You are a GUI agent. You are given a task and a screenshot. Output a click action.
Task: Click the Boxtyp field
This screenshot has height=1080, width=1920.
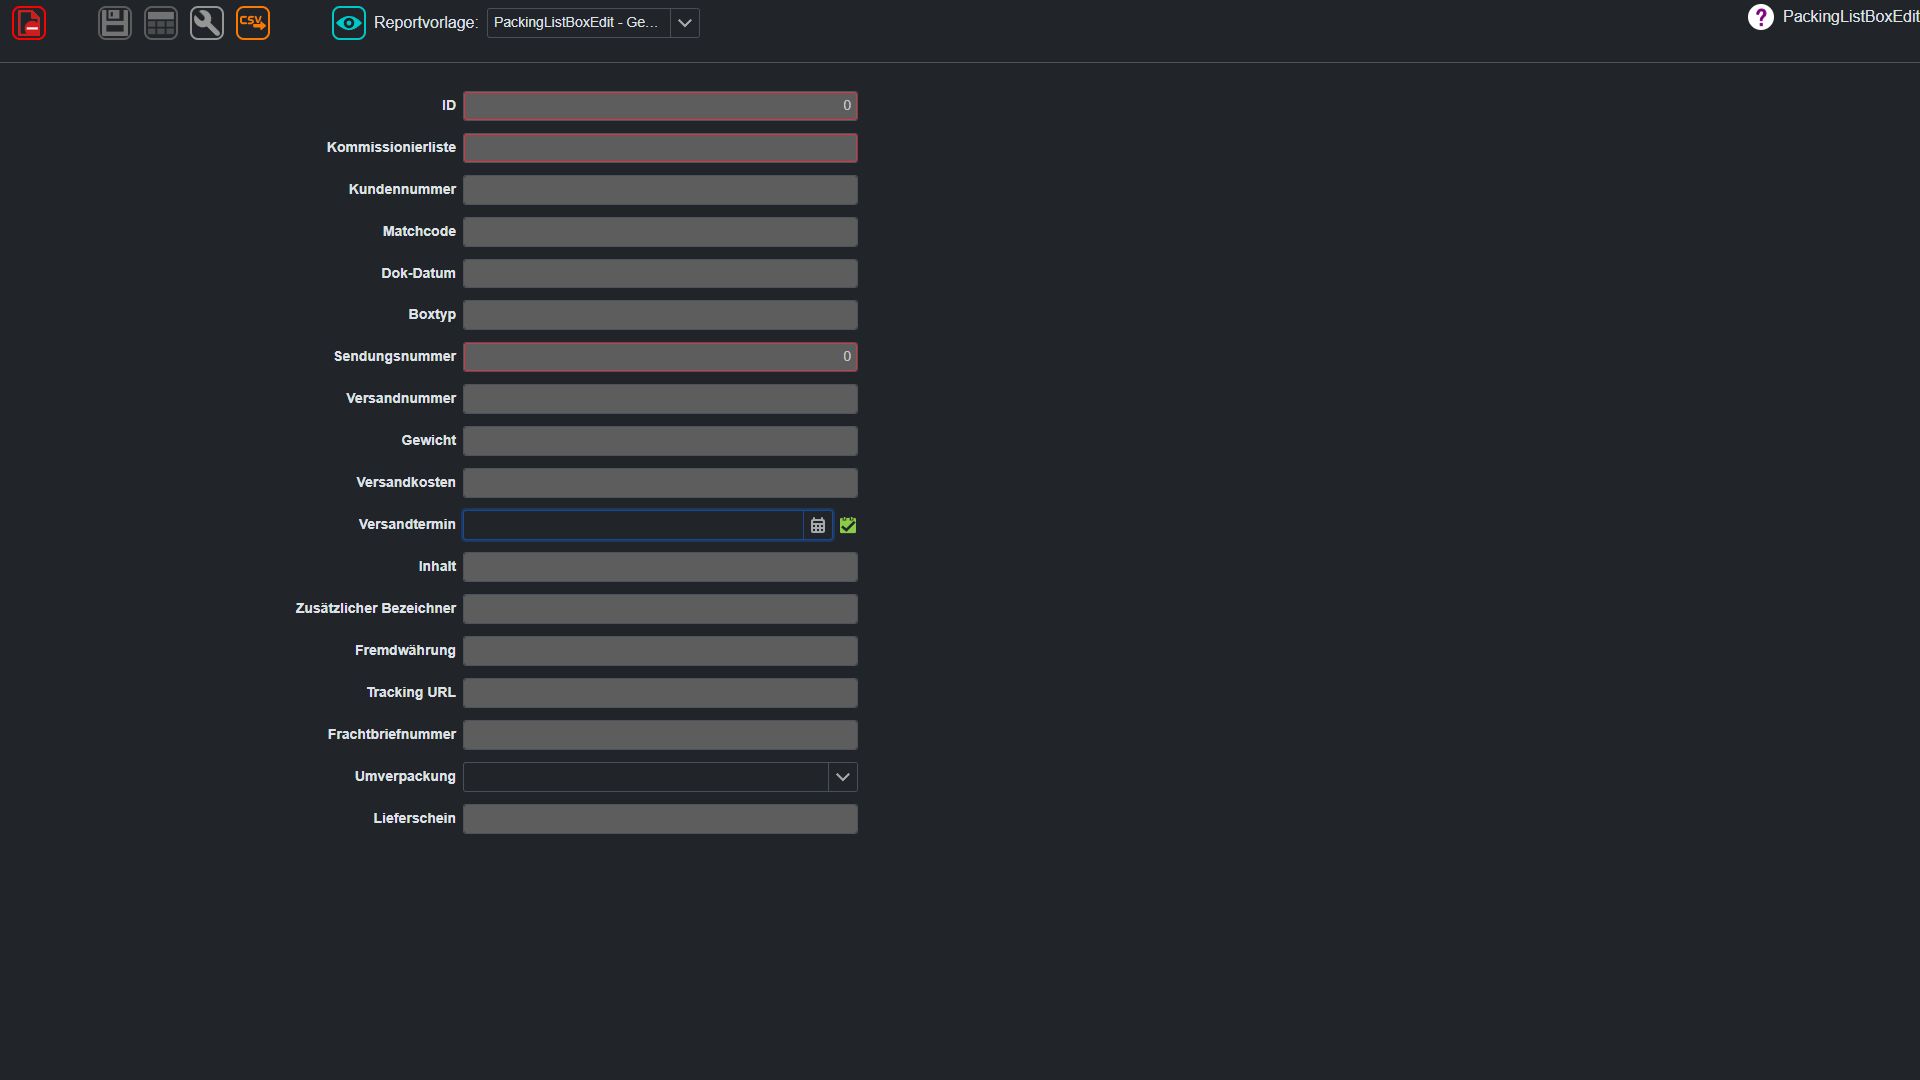tap(660, 315)
